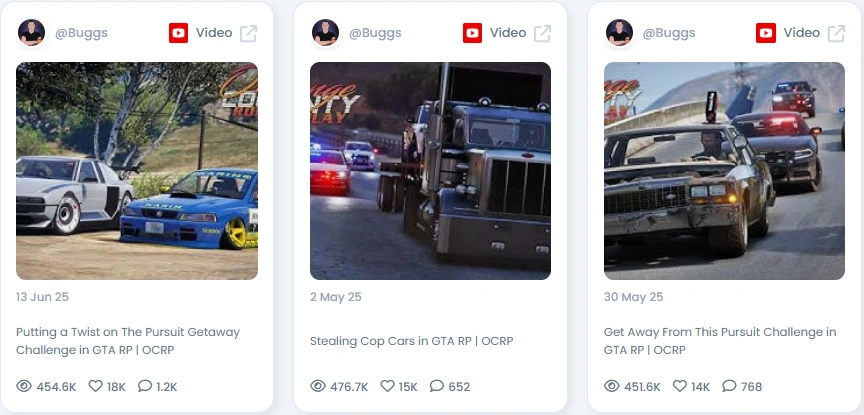864x415 pixels.
Task: Click the 652 comments bubble icon
Action: [x=436, y=386]
